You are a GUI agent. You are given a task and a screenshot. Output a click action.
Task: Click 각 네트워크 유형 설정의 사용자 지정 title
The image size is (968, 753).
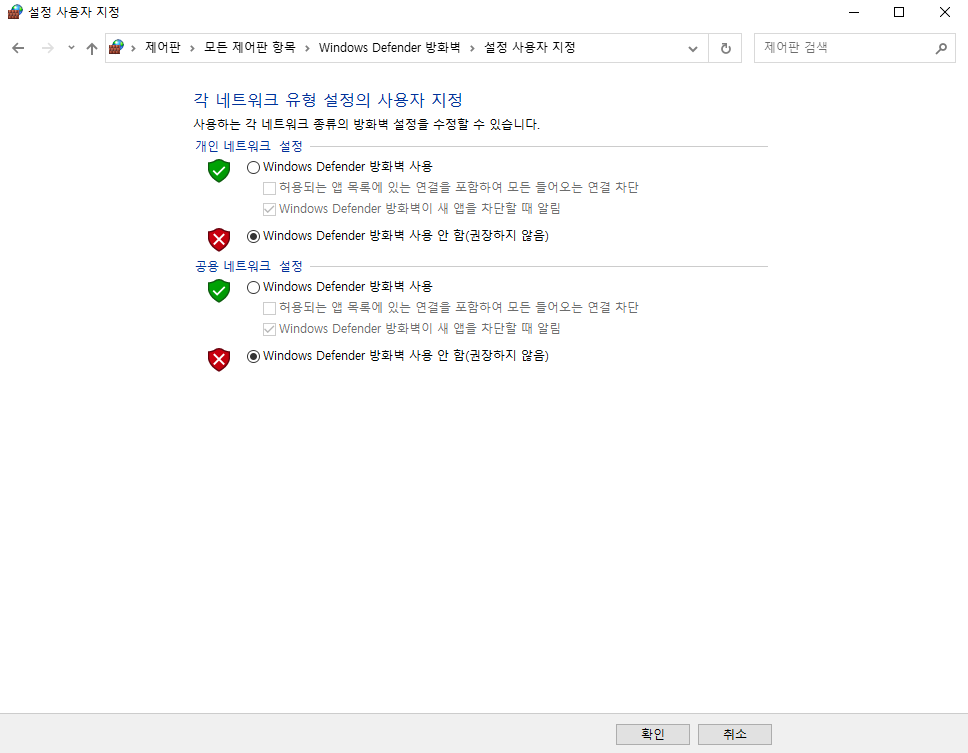pyautogui.click(x=328, y=100)
